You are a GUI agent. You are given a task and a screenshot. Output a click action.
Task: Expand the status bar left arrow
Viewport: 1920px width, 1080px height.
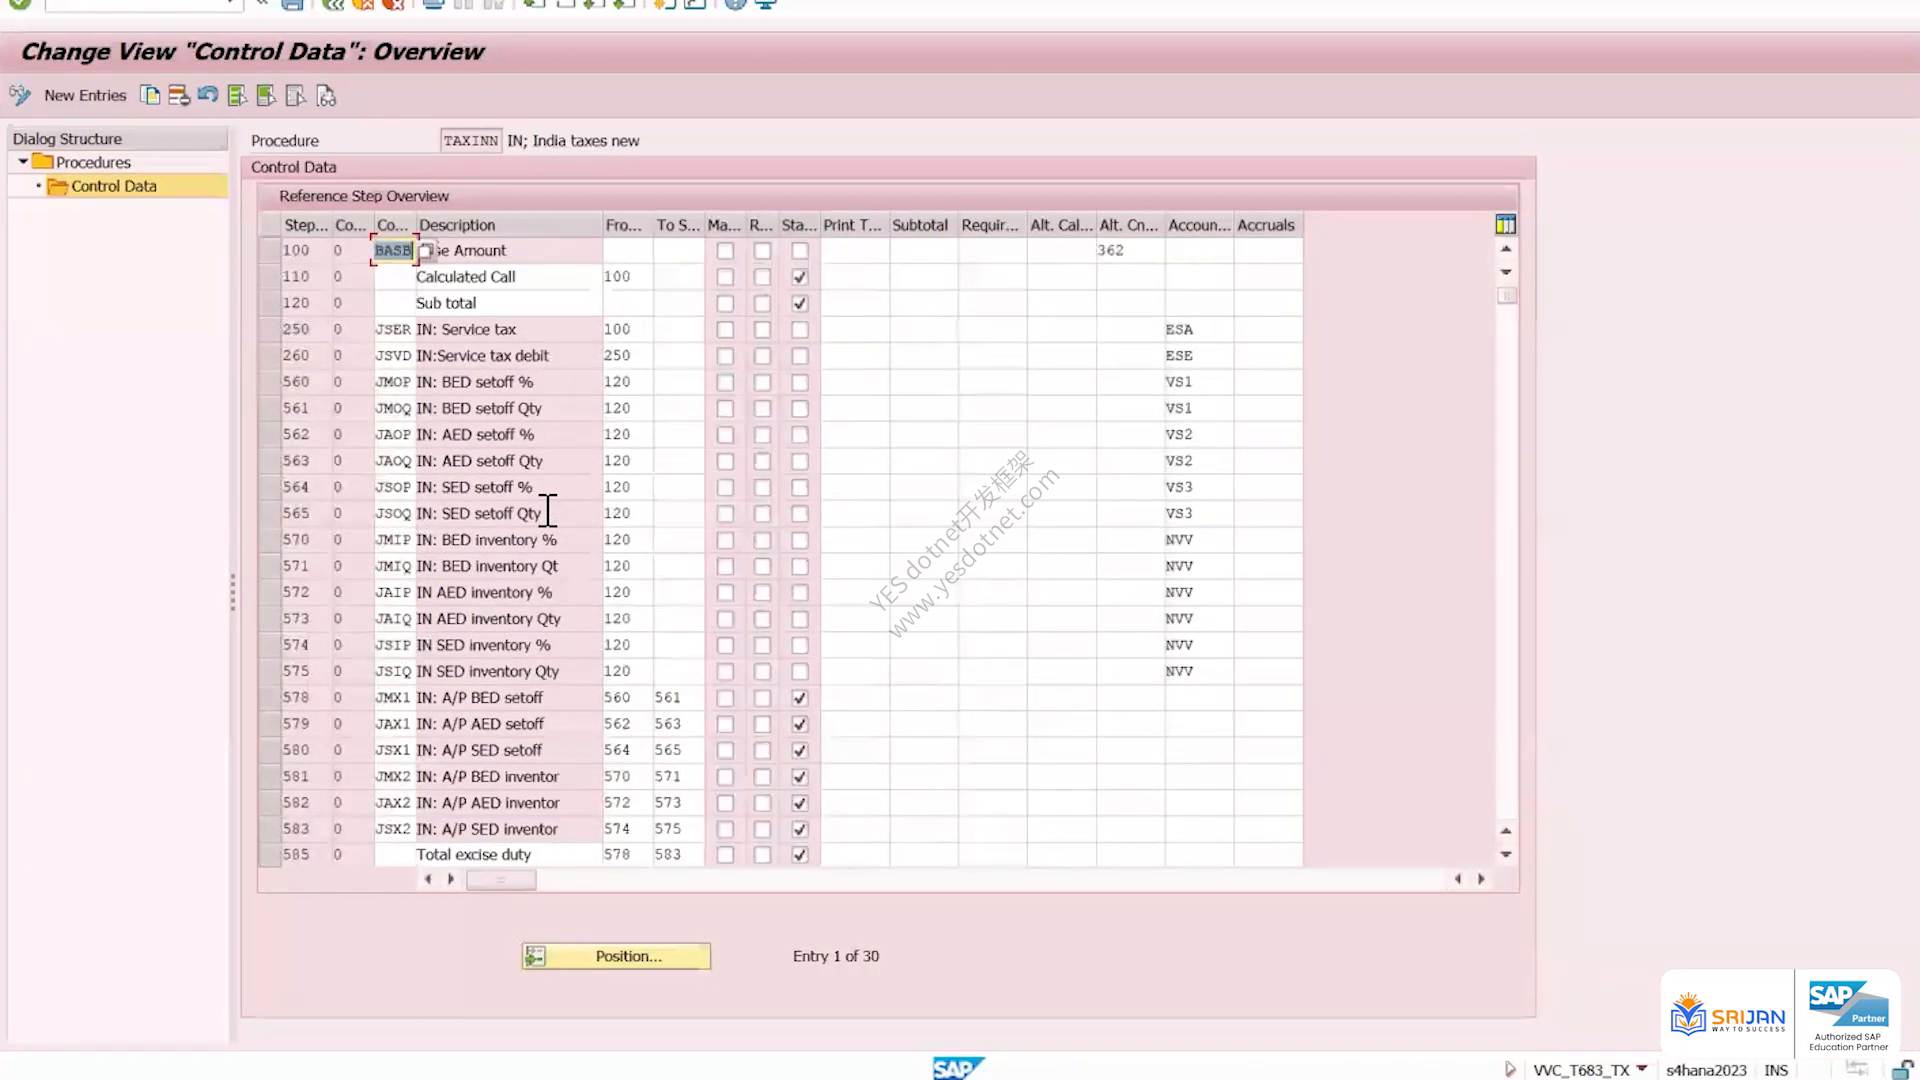[x=1510, y=1069]
